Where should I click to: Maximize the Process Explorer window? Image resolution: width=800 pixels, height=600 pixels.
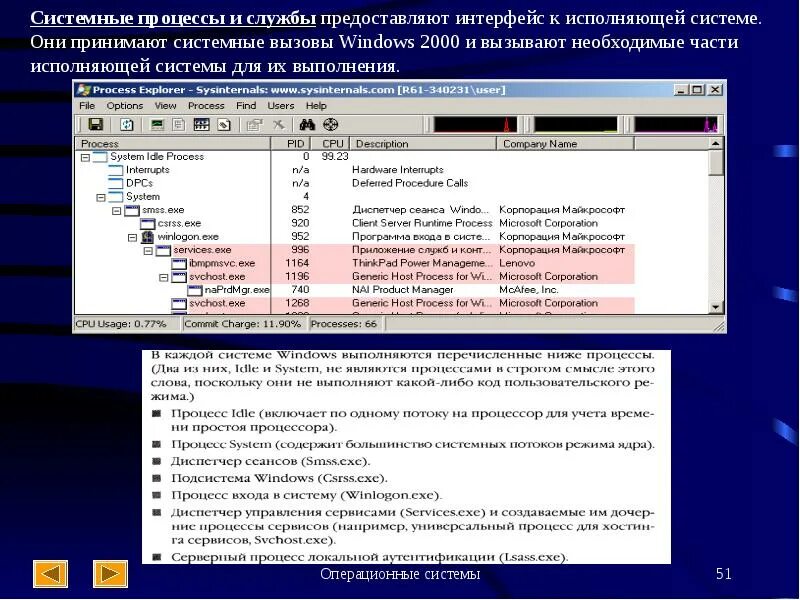click(696, 90)
